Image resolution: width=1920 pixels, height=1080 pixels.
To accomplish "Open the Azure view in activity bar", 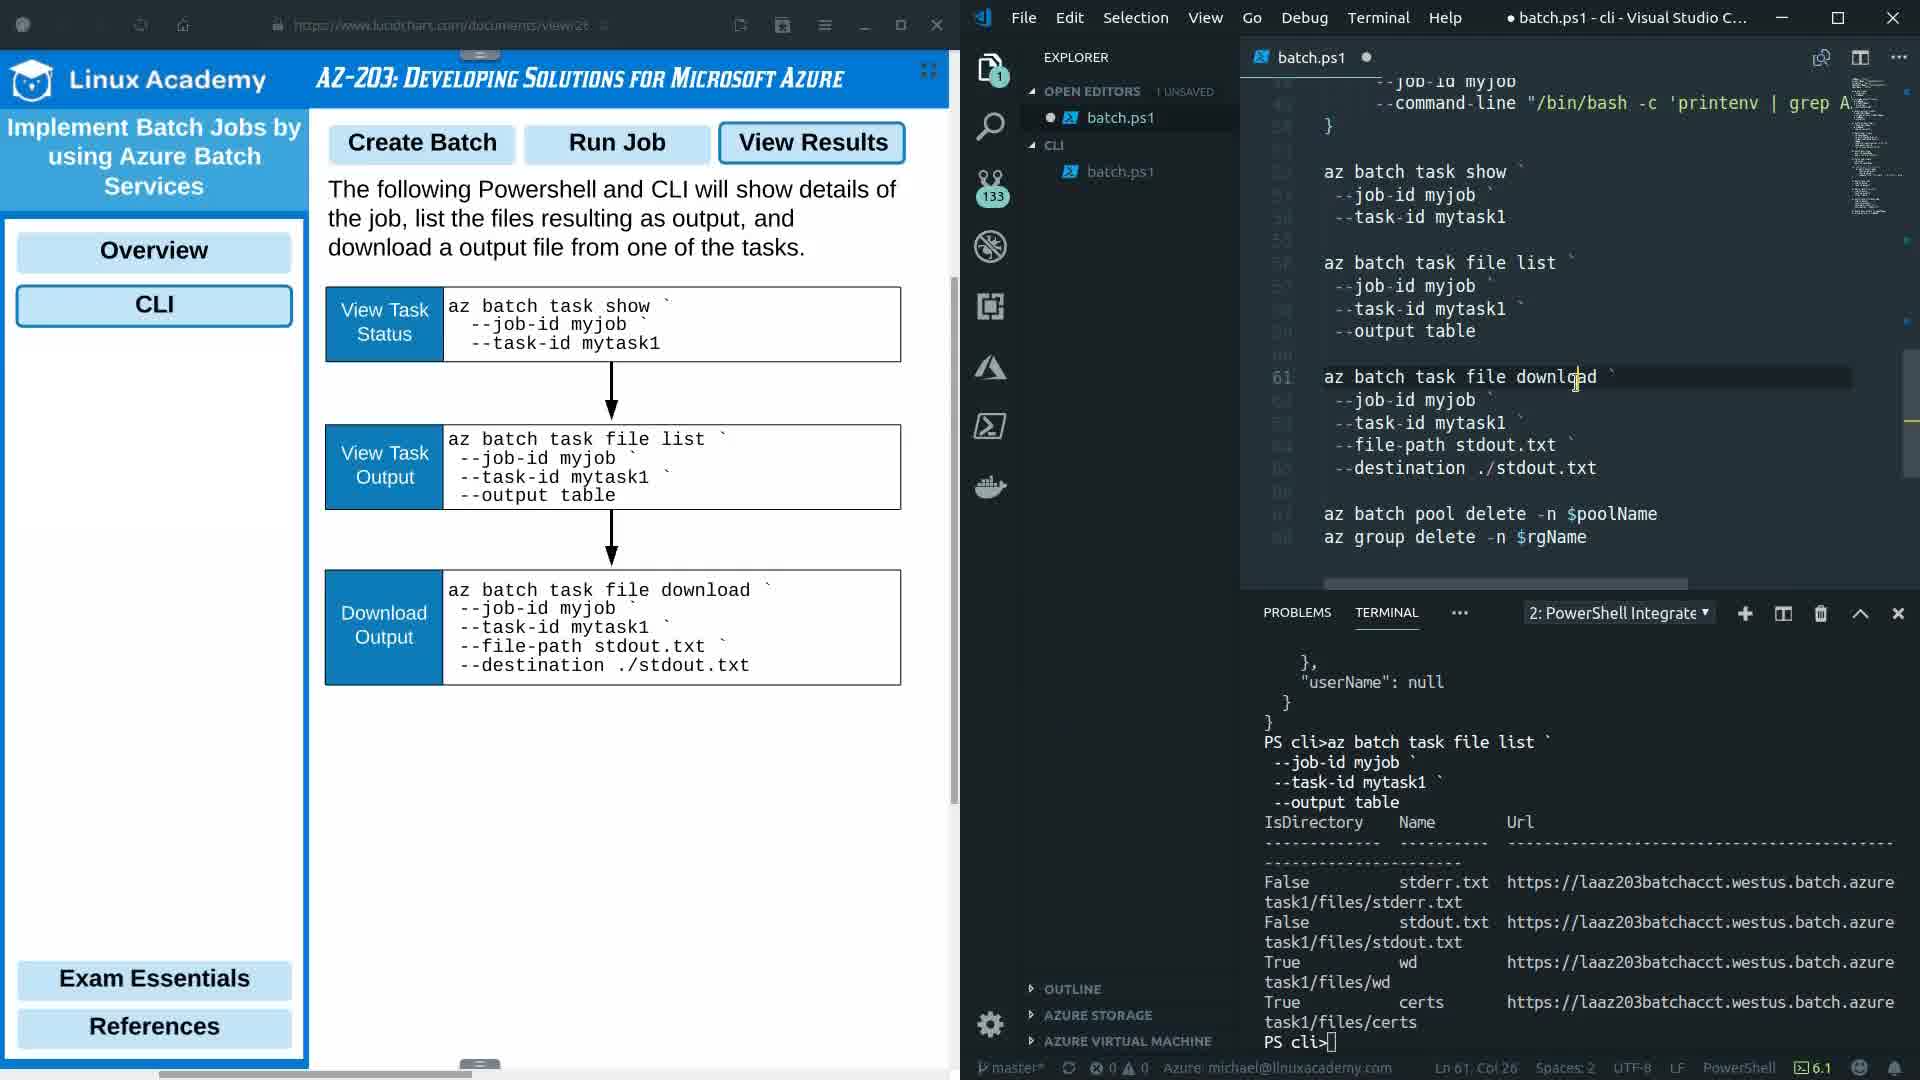I will click(990, 367).
